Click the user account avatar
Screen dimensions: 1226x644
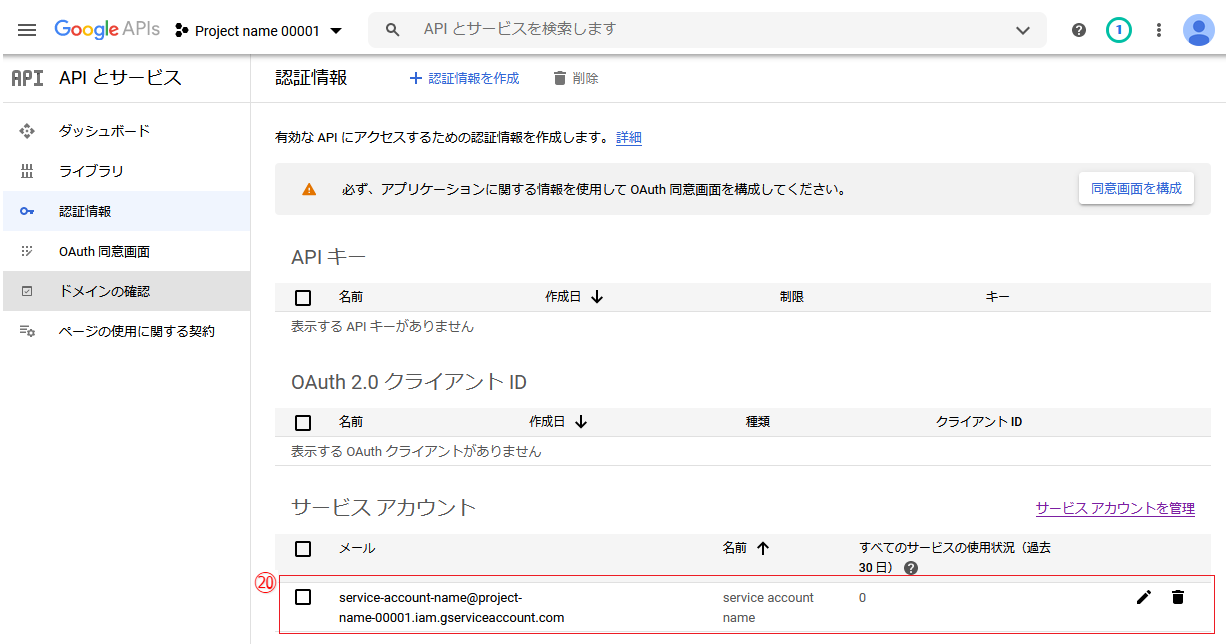point(1198,30)
